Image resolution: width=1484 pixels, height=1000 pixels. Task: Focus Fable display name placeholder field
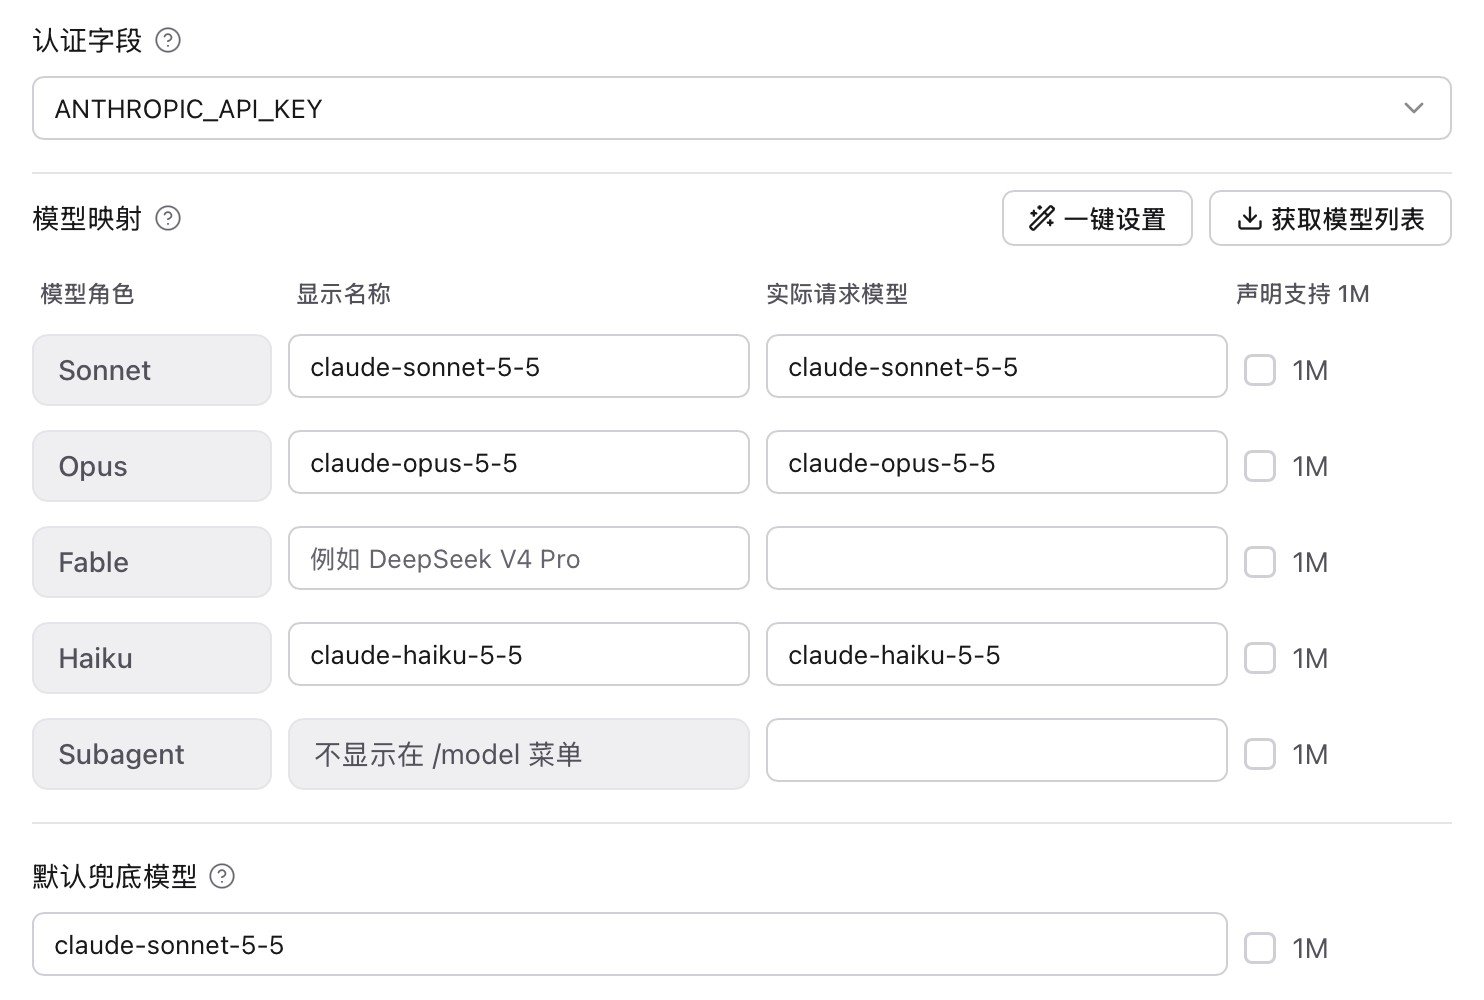tap(519, 558)
